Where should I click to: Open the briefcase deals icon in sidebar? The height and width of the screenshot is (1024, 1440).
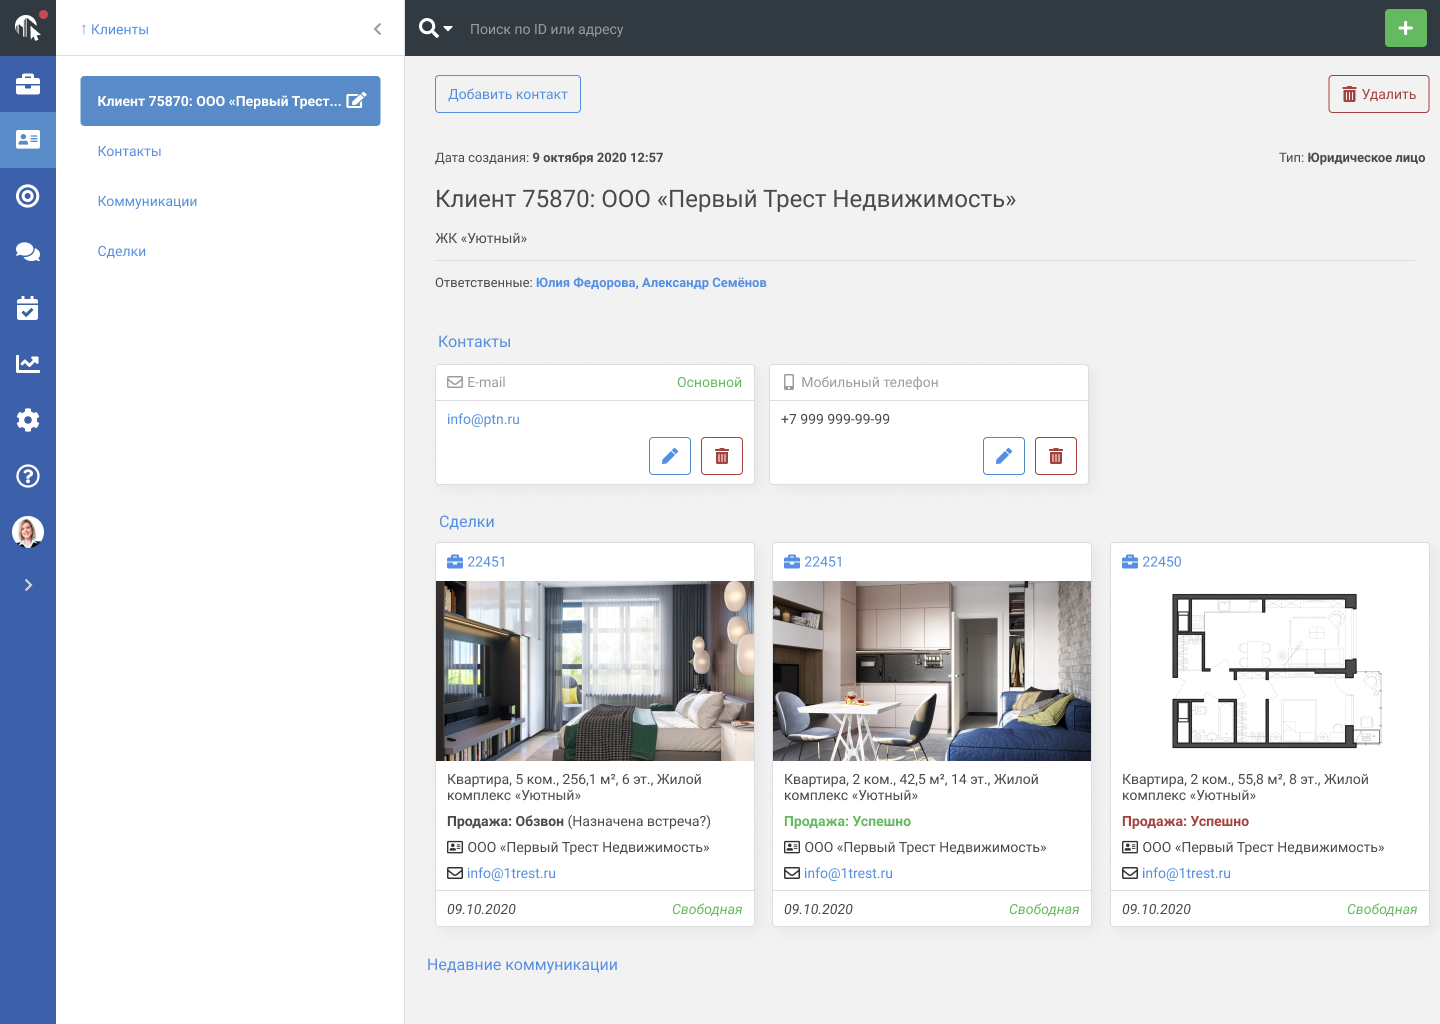28,84
